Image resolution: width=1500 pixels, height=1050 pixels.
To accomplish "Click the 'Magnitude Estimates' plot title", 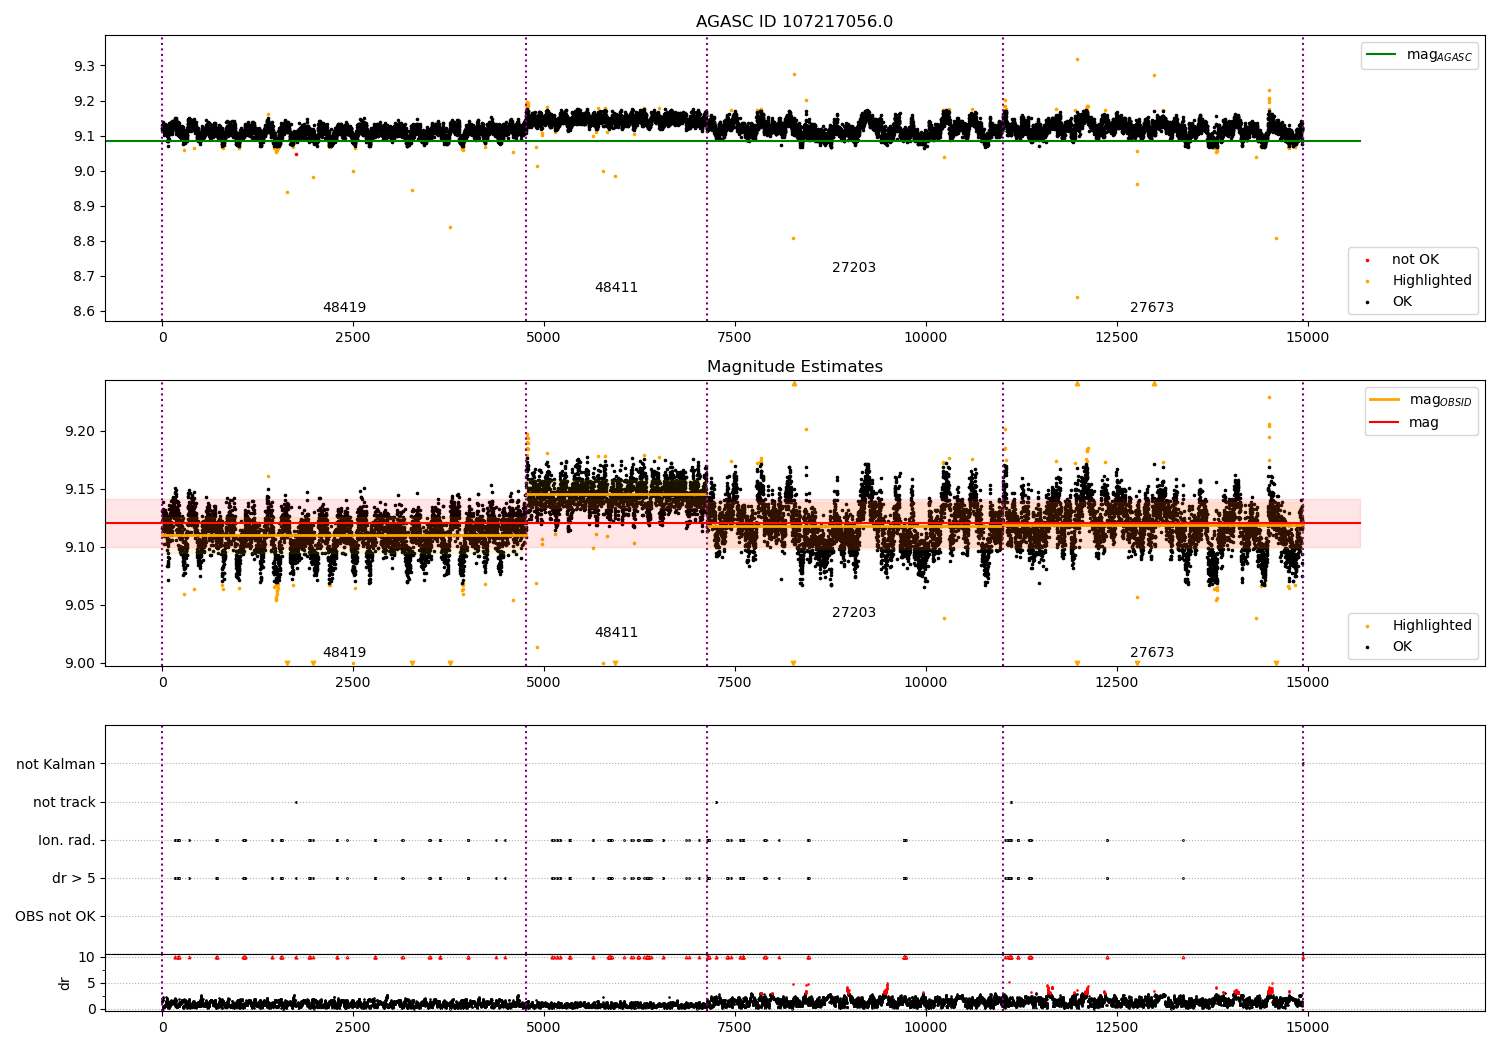I will [x=794, y=367].
